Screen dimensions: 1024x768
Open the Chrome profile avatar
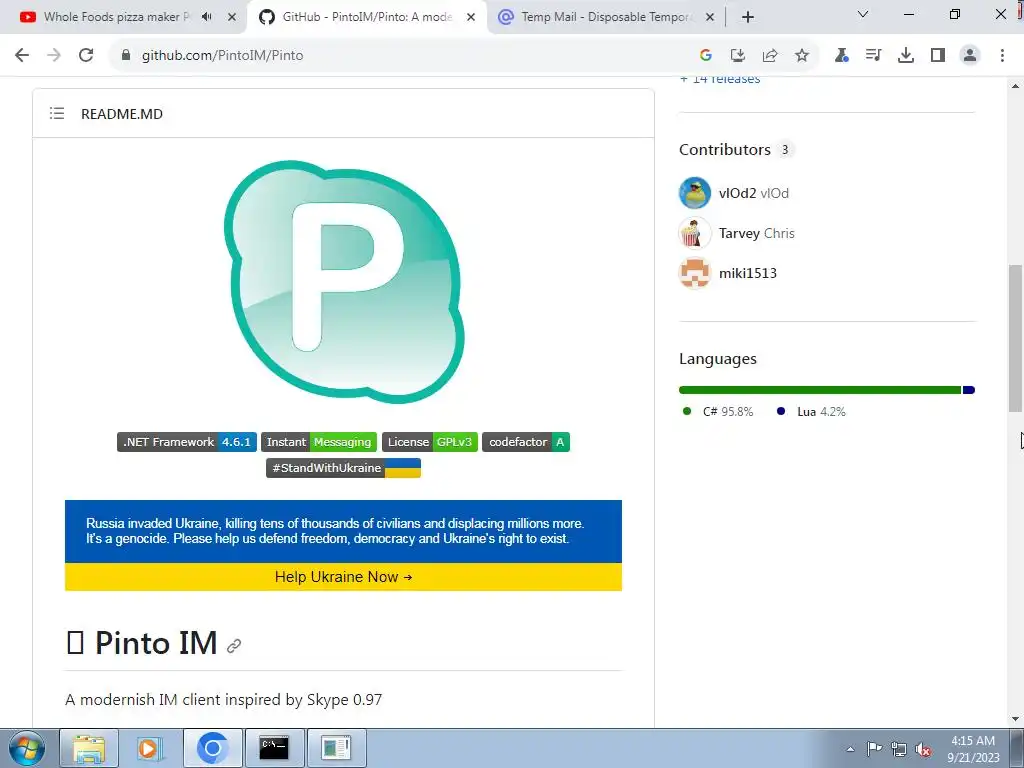pos(970,56)
